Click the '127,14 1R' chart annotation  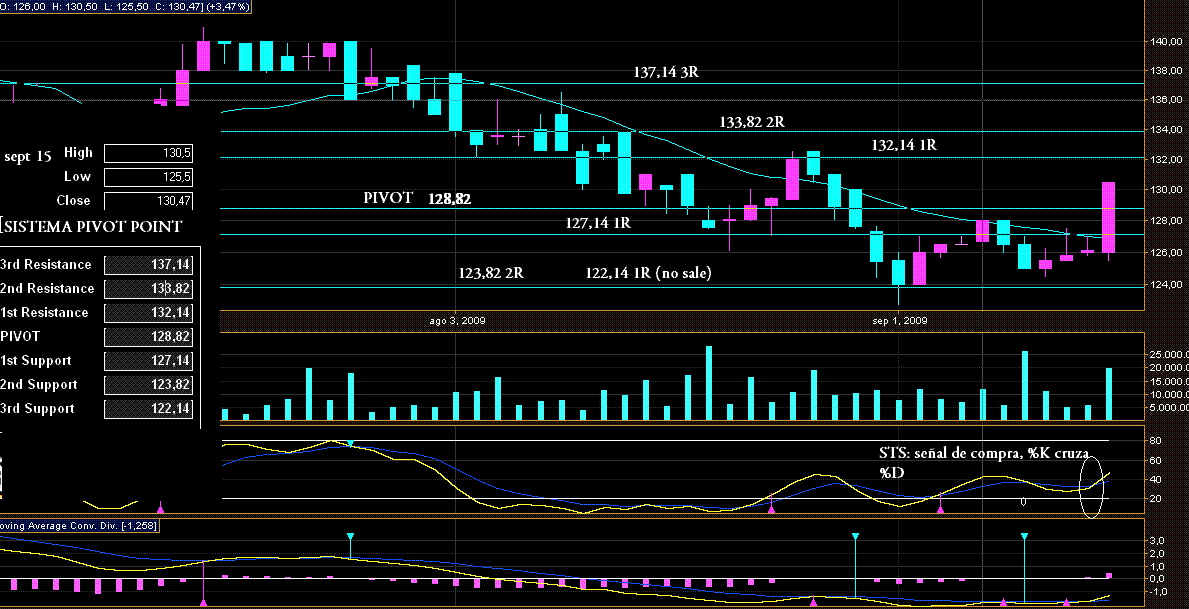pos(598,223)
